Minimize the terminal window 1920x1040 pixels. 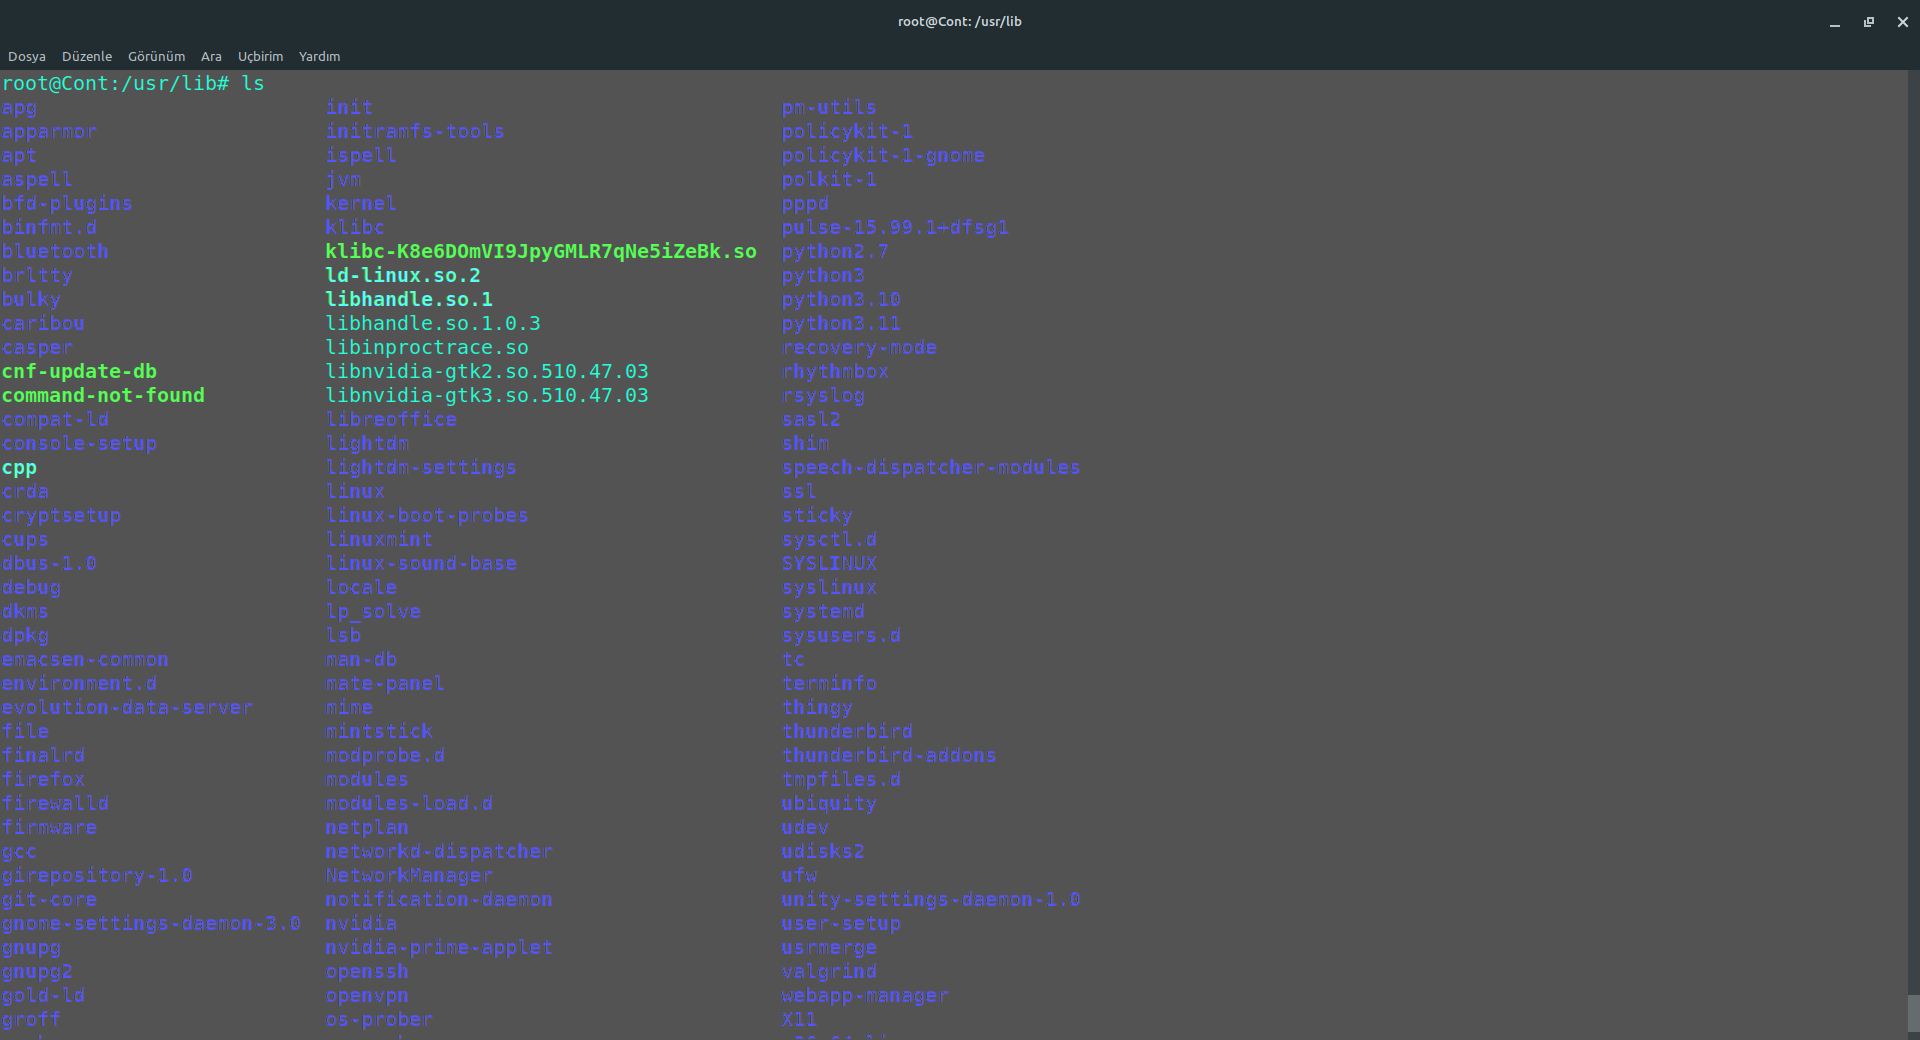pos(1835,22)
